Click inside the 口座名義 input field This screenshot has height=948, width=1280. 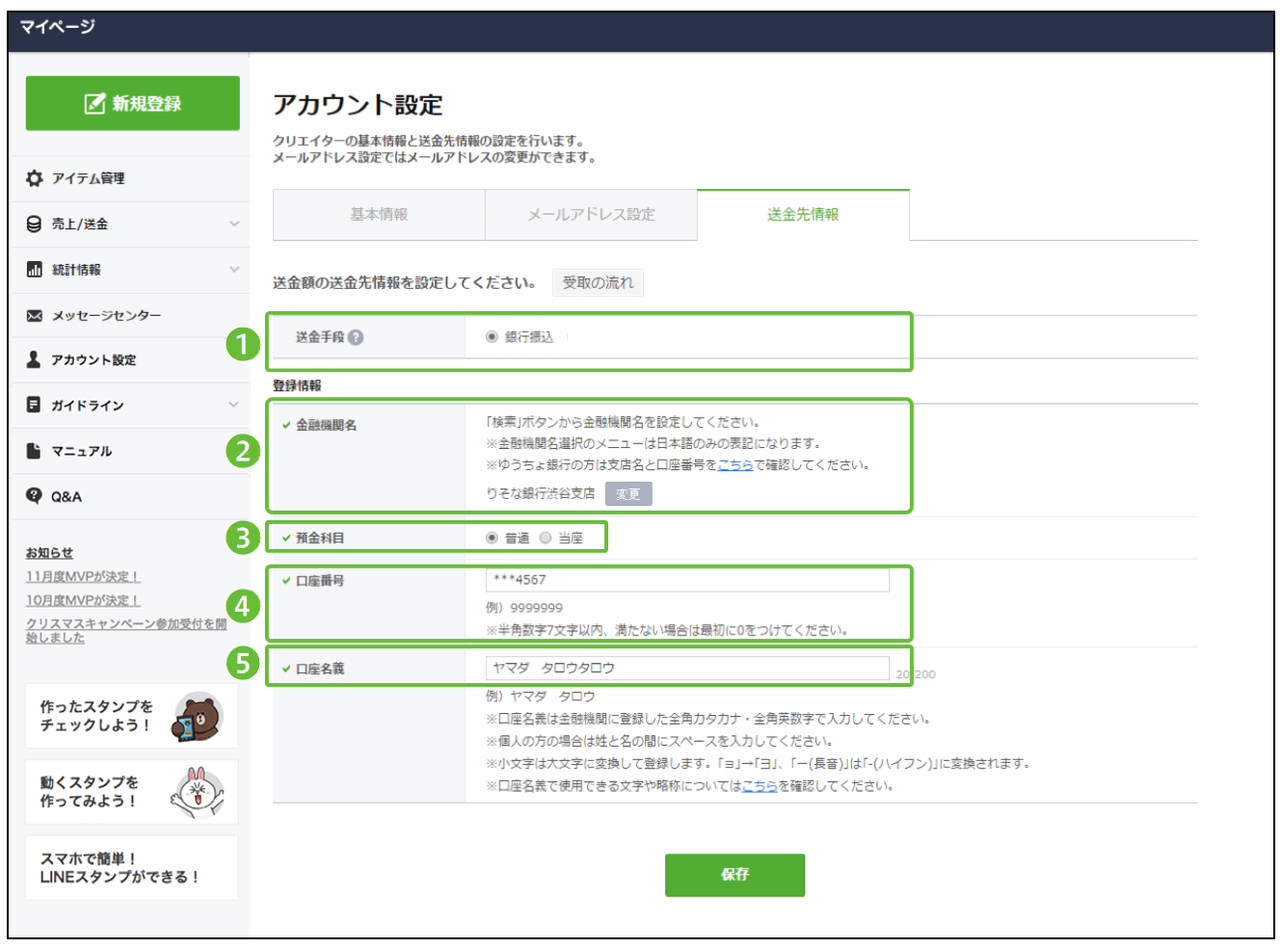pos(690,668)
